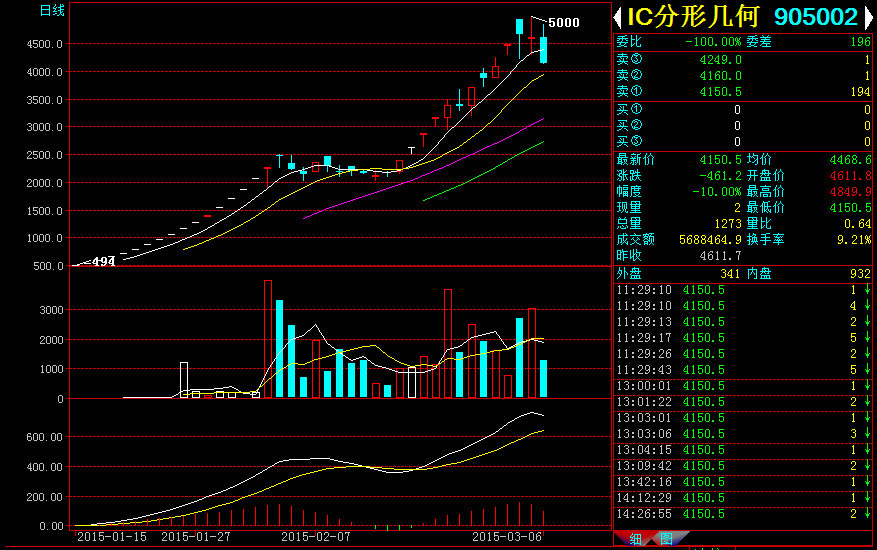Click the 外盘 value 341
The image size is (877, 550).
pos(730,274)
